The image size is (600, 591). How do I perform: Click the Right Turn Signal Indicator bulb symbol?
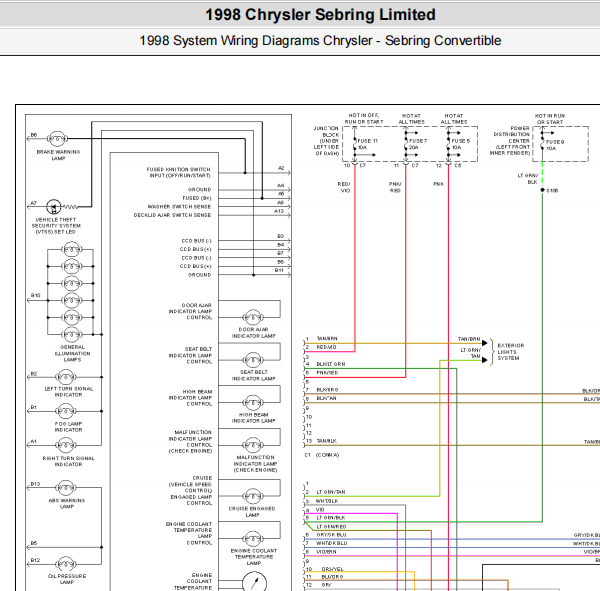pyautogui.click(x=65, y=445)
